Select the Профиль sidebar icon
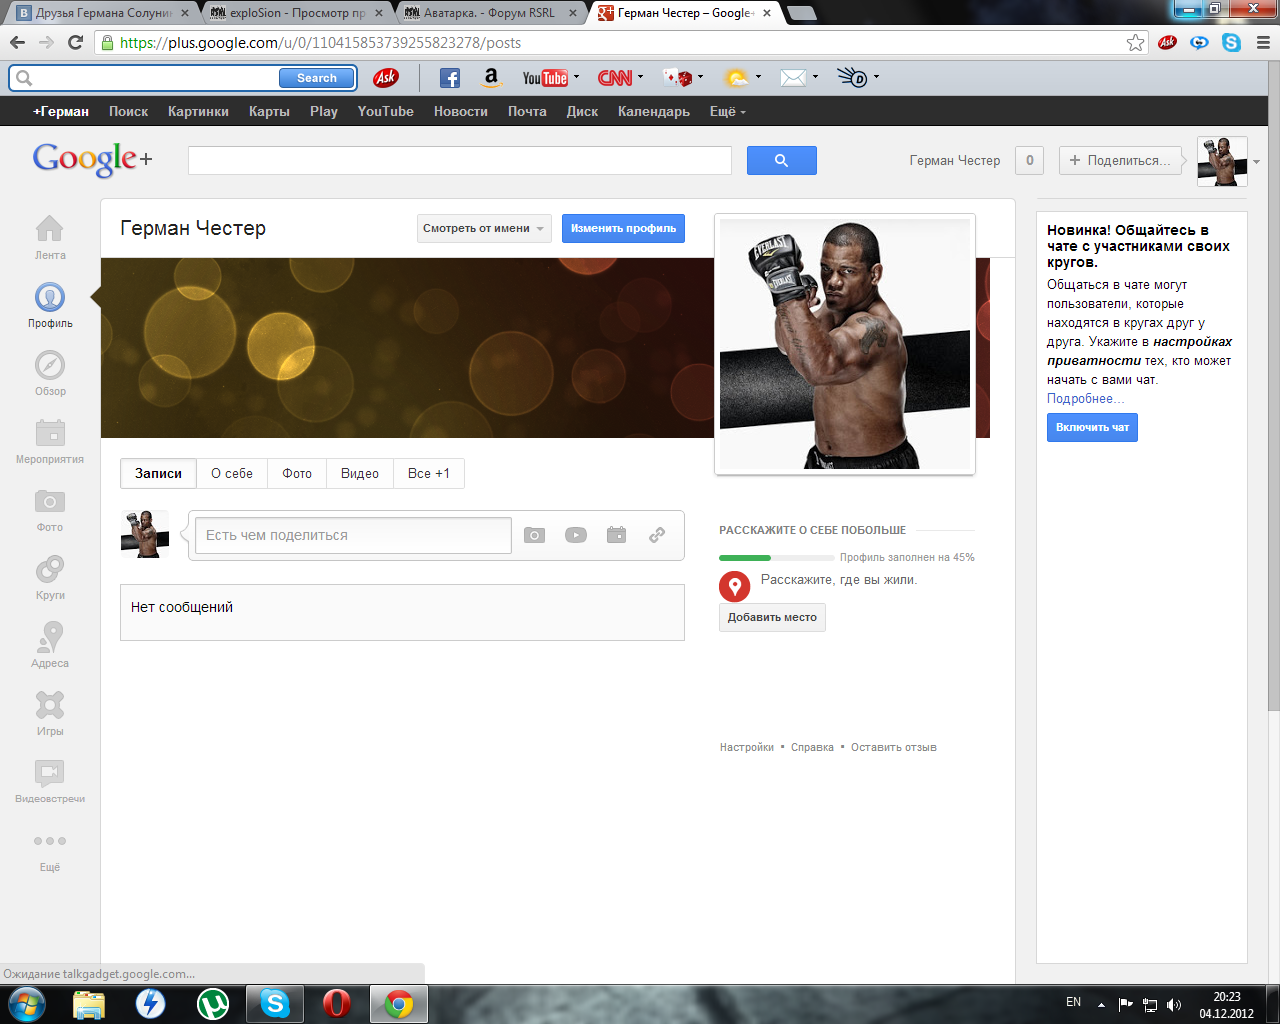The image size is (1280, 1024). tap(50, 297)
